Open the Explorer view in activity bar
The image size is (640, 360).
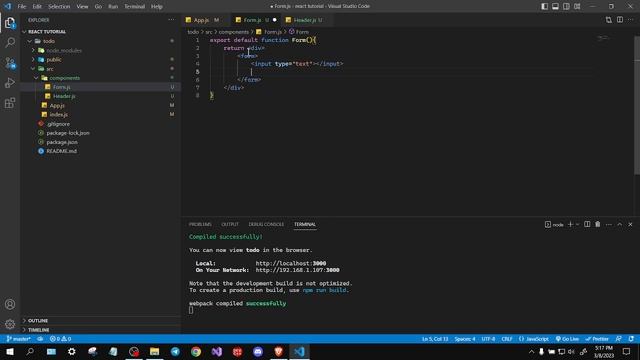tap(10, 23)
